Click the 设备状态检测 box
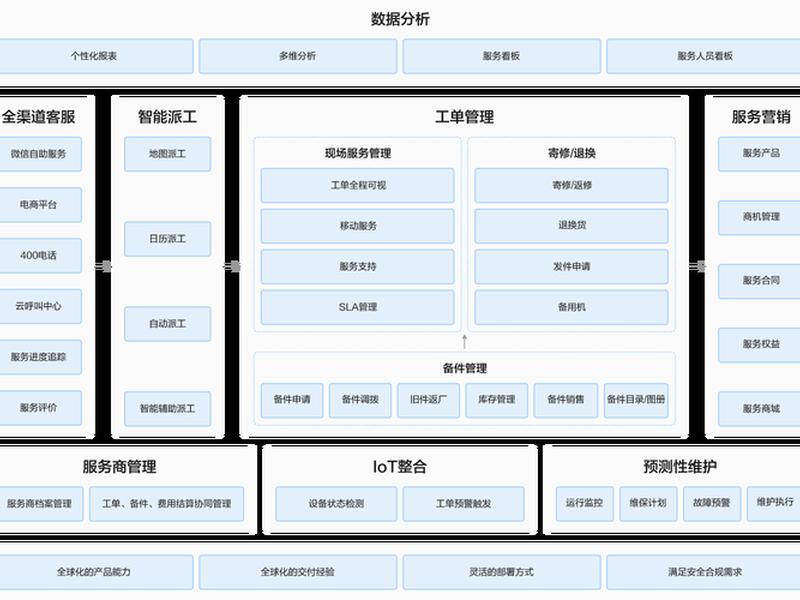Viewport: 800px width, 600px height. [x=336, y=504]
